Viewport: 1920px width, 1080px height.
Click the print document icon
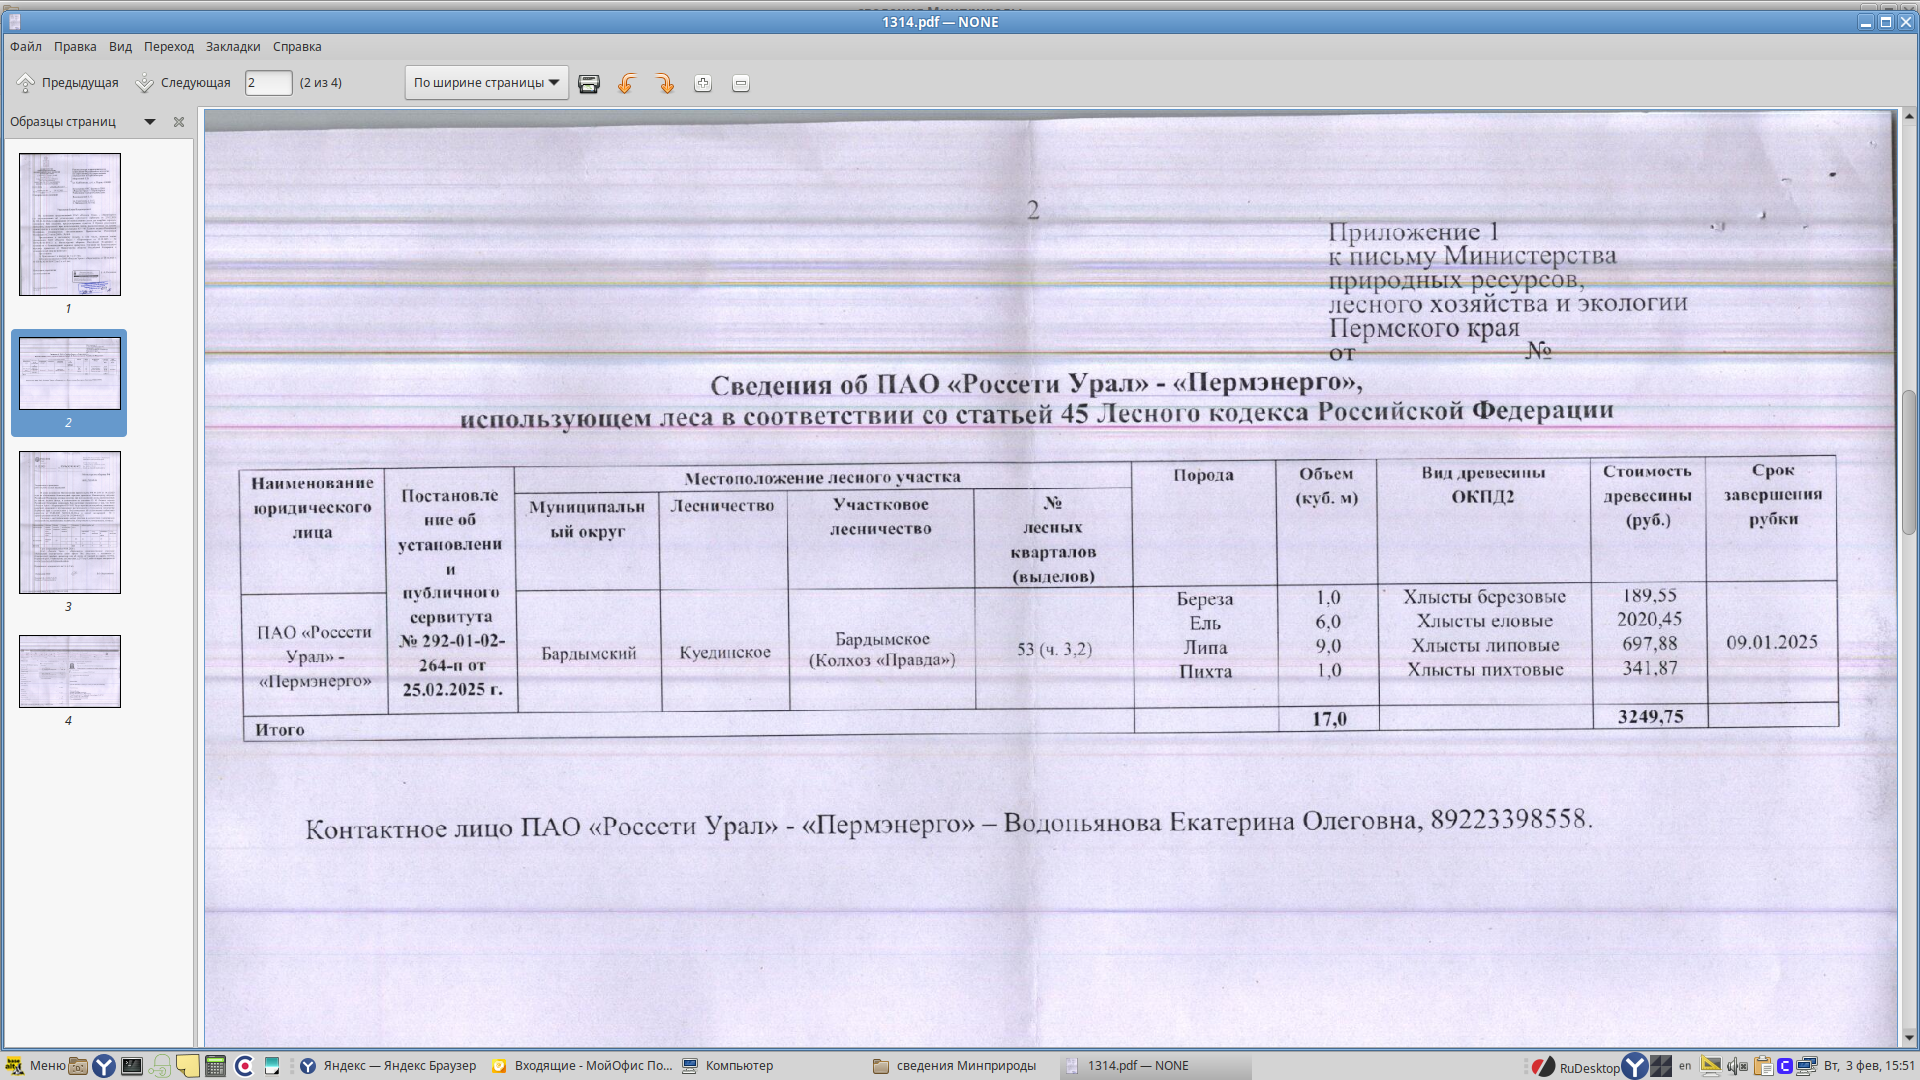tap(589, 84)
